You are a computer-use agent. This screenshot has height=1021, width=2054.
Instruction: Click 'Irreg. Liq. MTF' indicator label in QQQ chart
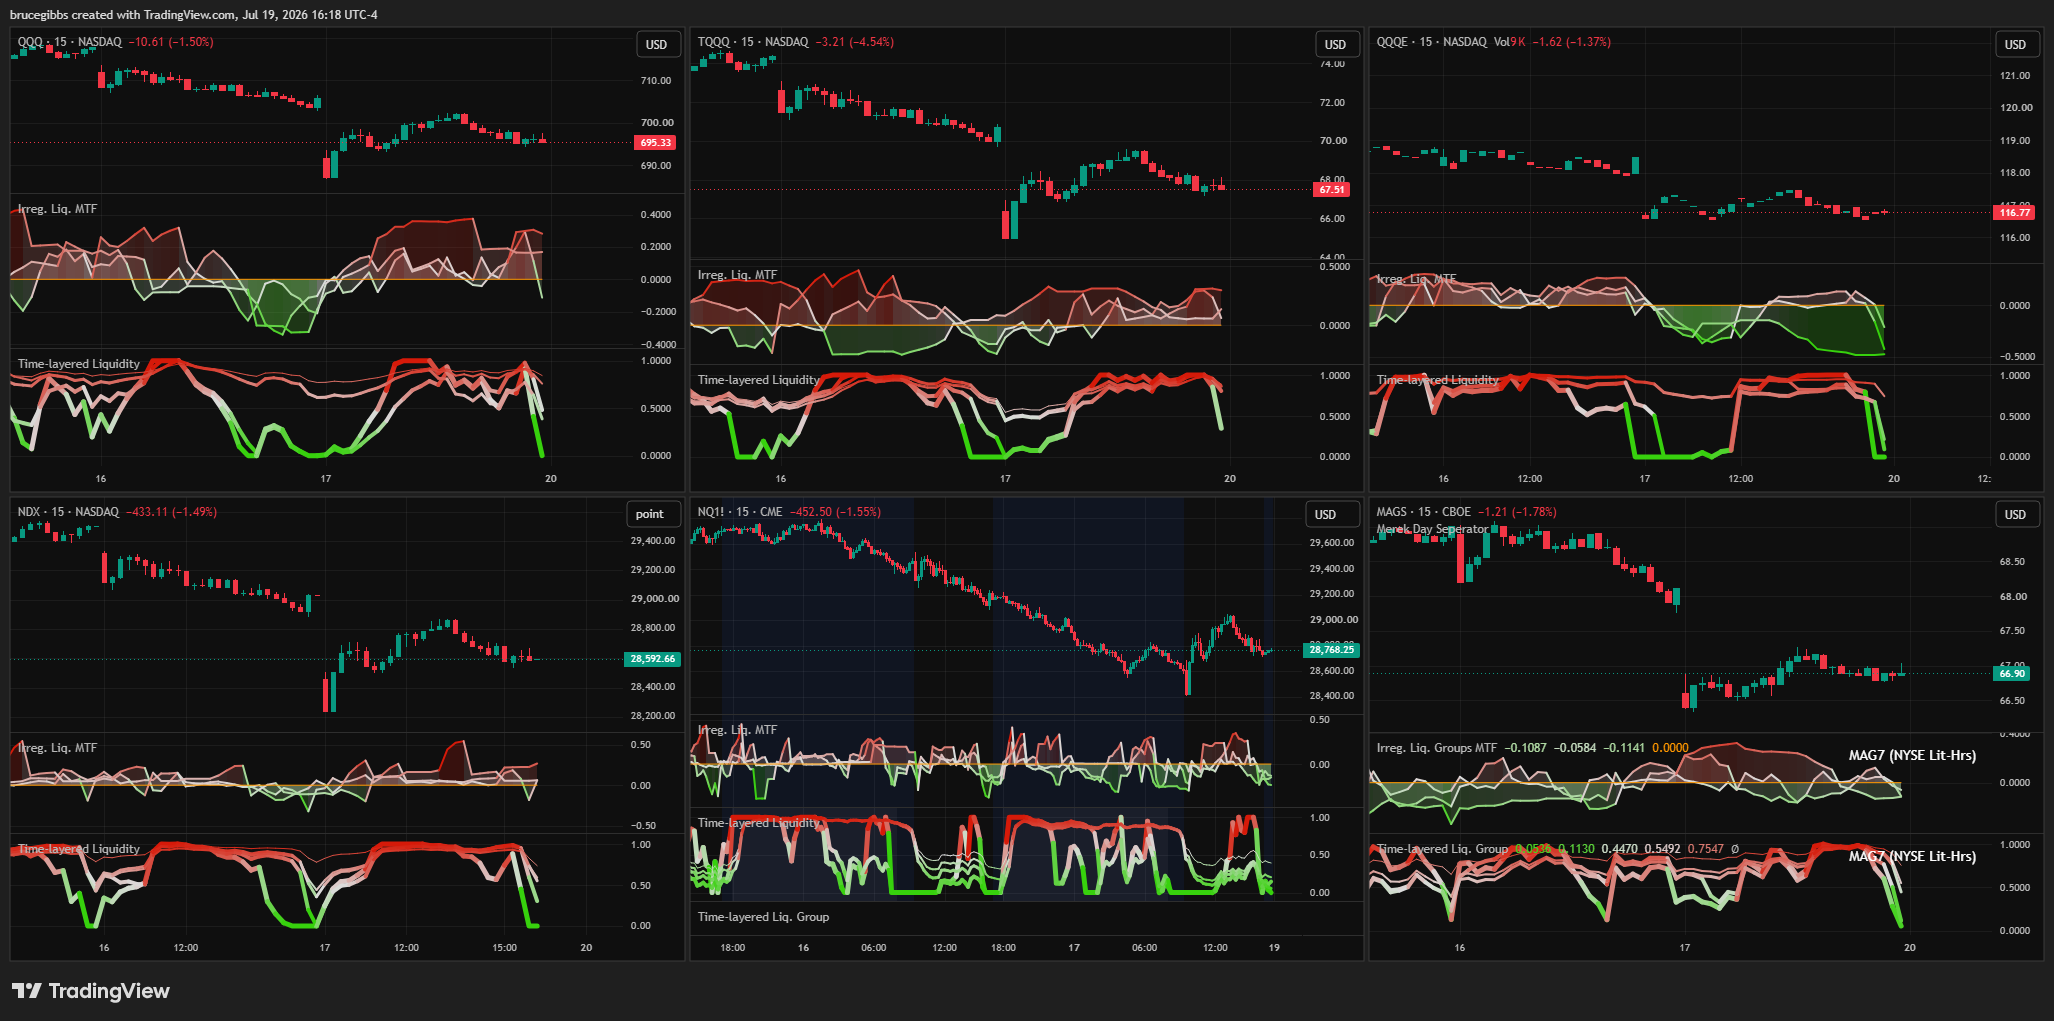57,209
